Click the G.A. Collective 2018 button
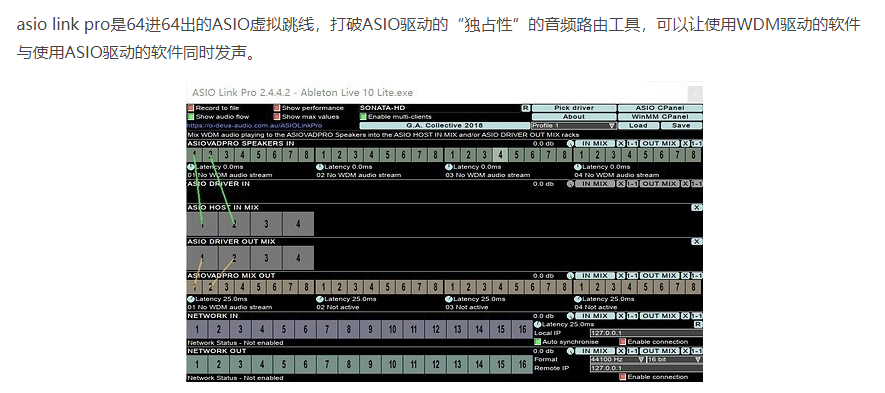This screenshot has width=885, height=393. (445, 125)
